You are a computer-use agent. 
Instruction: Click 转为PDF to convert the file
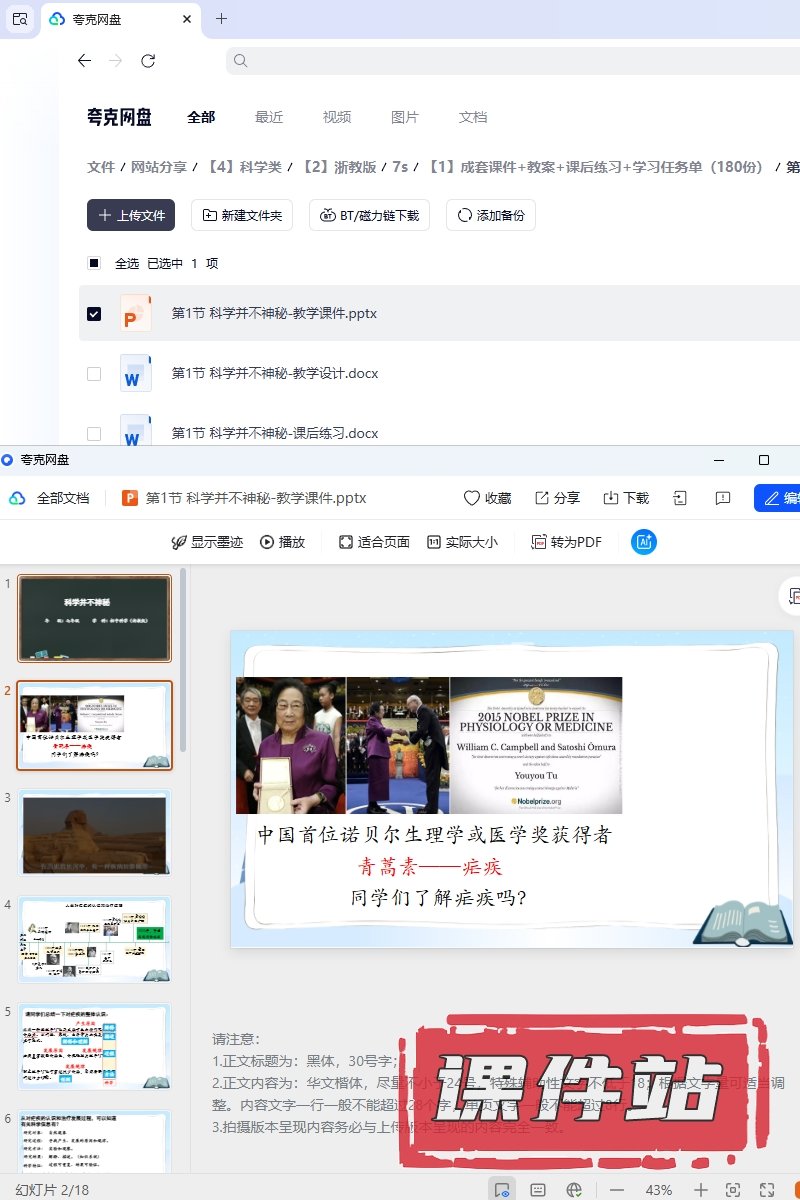[x=566, y=542]
